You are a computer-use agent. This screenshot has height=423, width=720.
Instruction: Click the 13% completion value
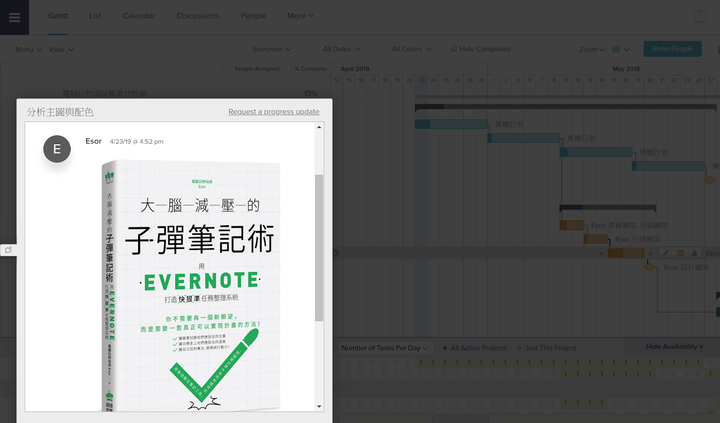click(310, 93)
